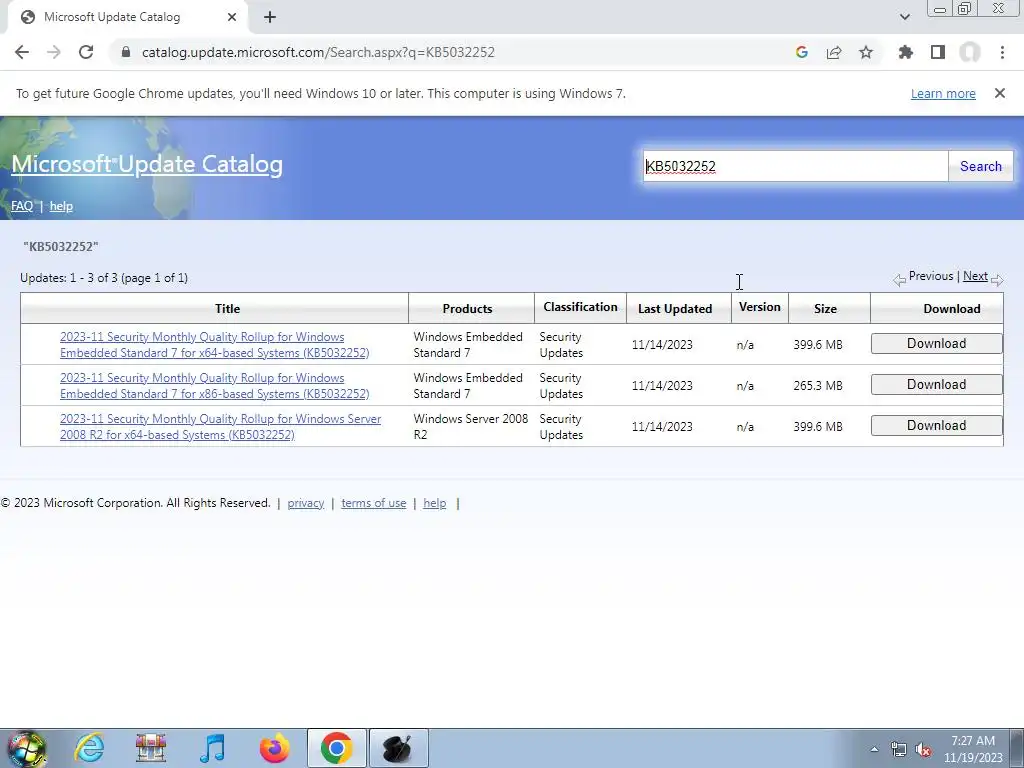Dismiss the Chrome update notice bar
This screenshot has width=1024, height=768.
coord(1000,93)
